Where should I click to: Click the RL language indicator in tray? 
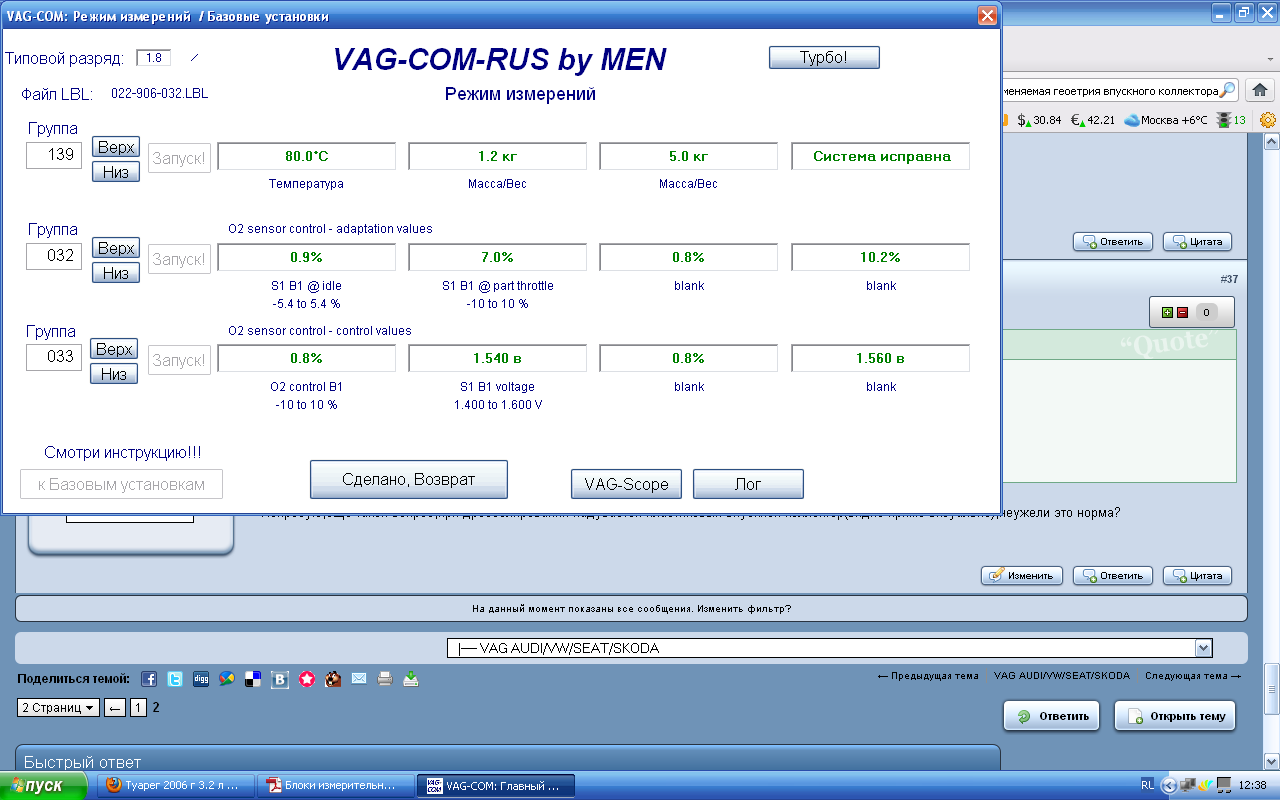pos(1147,786)
